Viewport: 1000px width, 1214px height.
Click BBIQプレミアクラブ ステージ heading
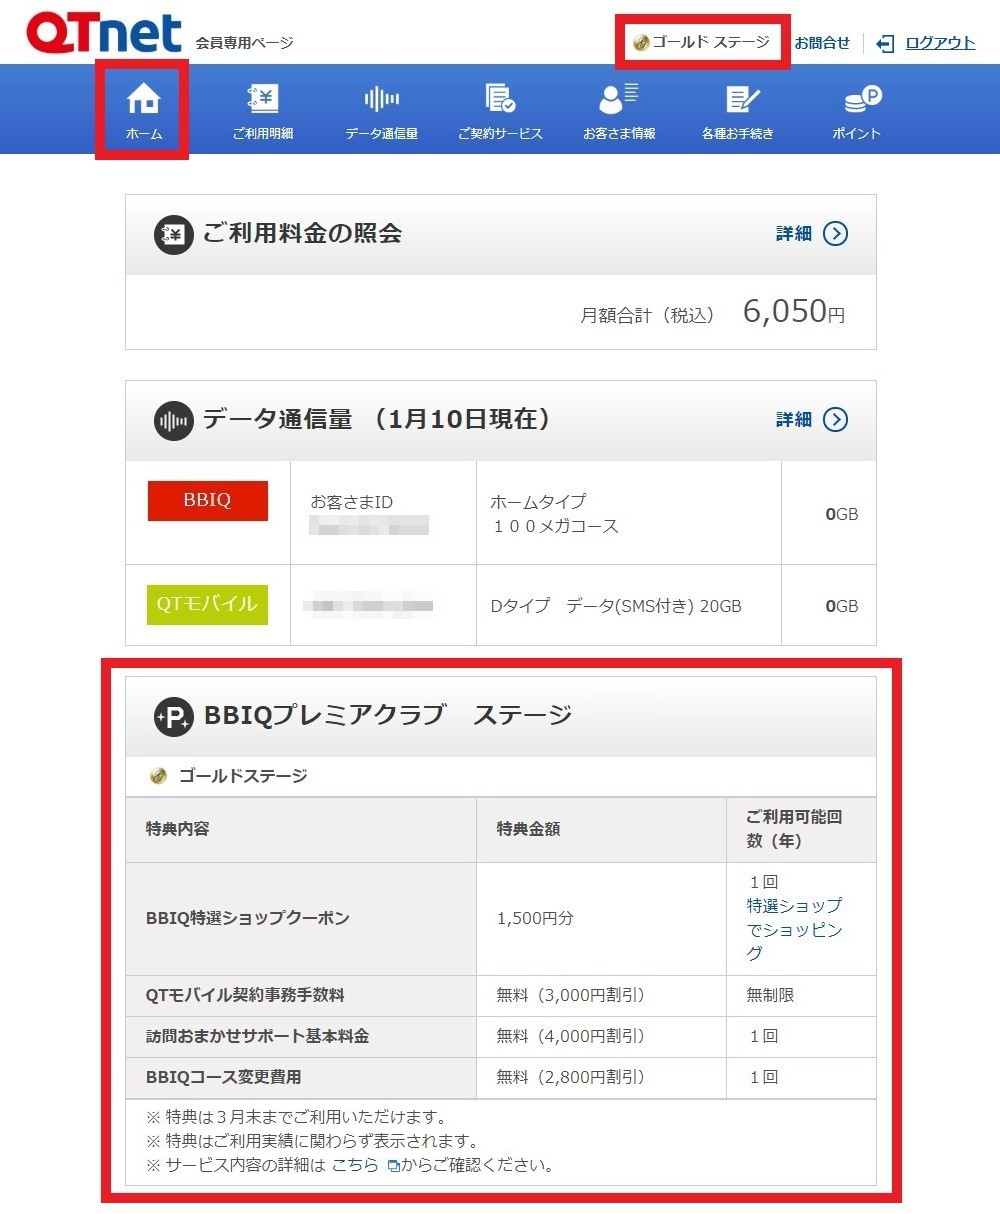pyautogui.click(x=388, y=716)
